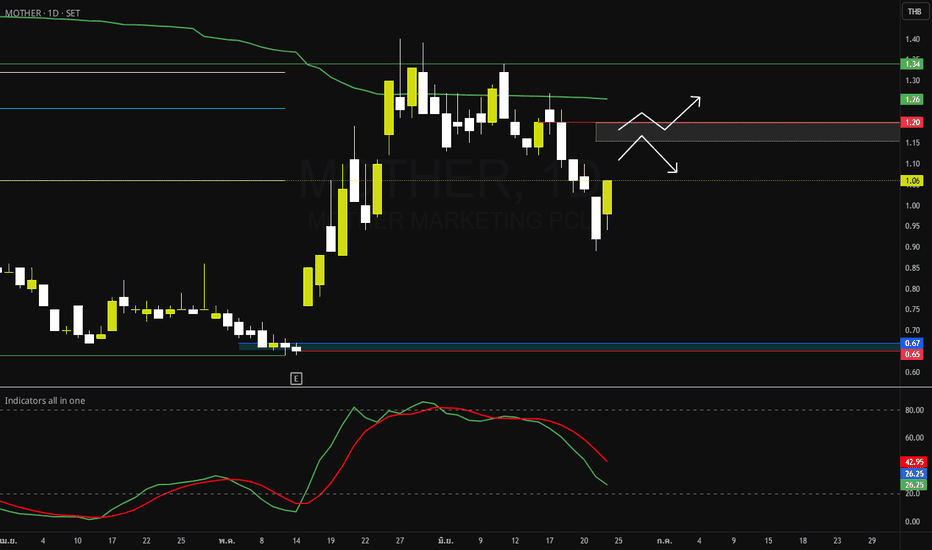
Task: Click the 0.60 price scale tick
Action: (912, 372)
